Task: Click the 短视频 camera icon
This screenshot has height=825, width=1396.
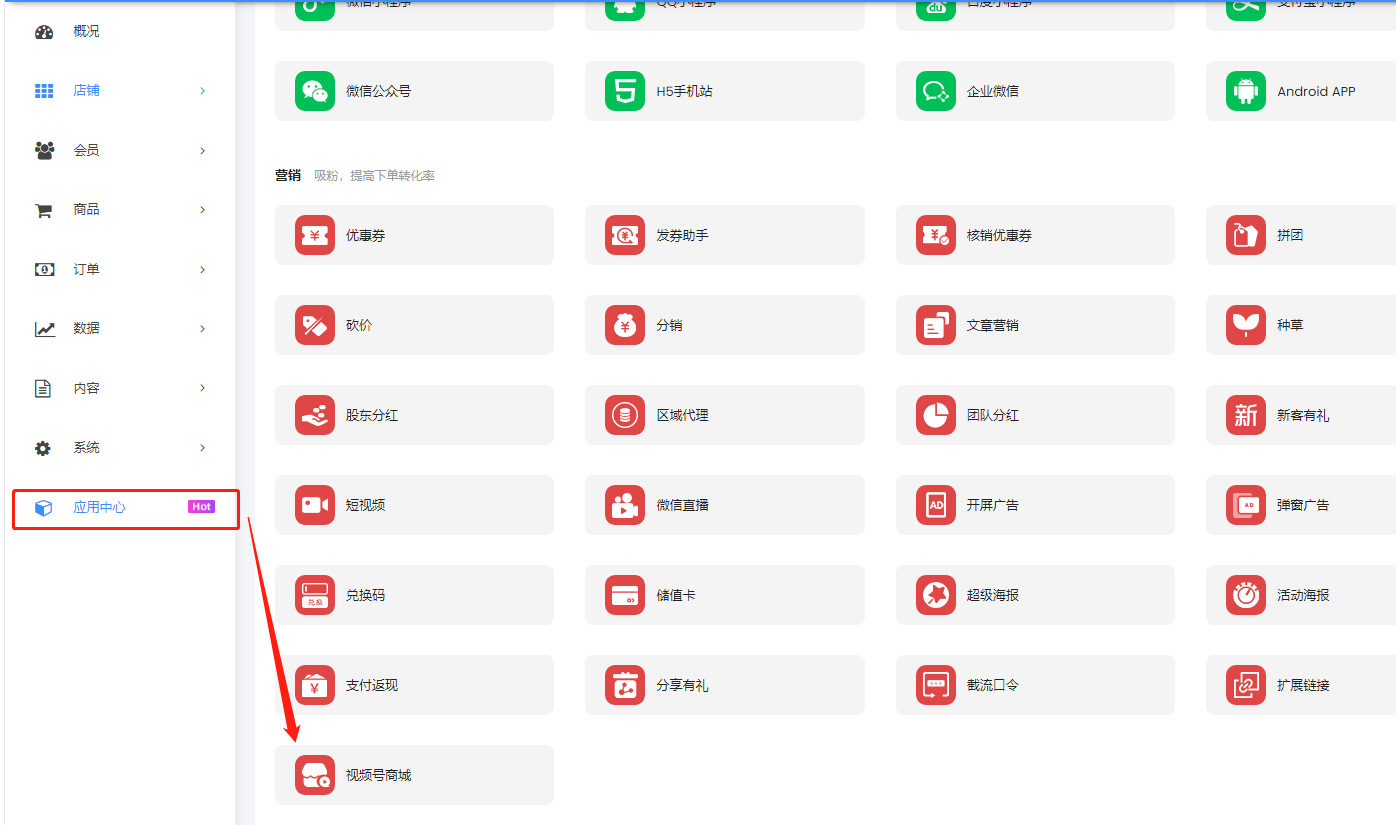Action: click(315, 505)
